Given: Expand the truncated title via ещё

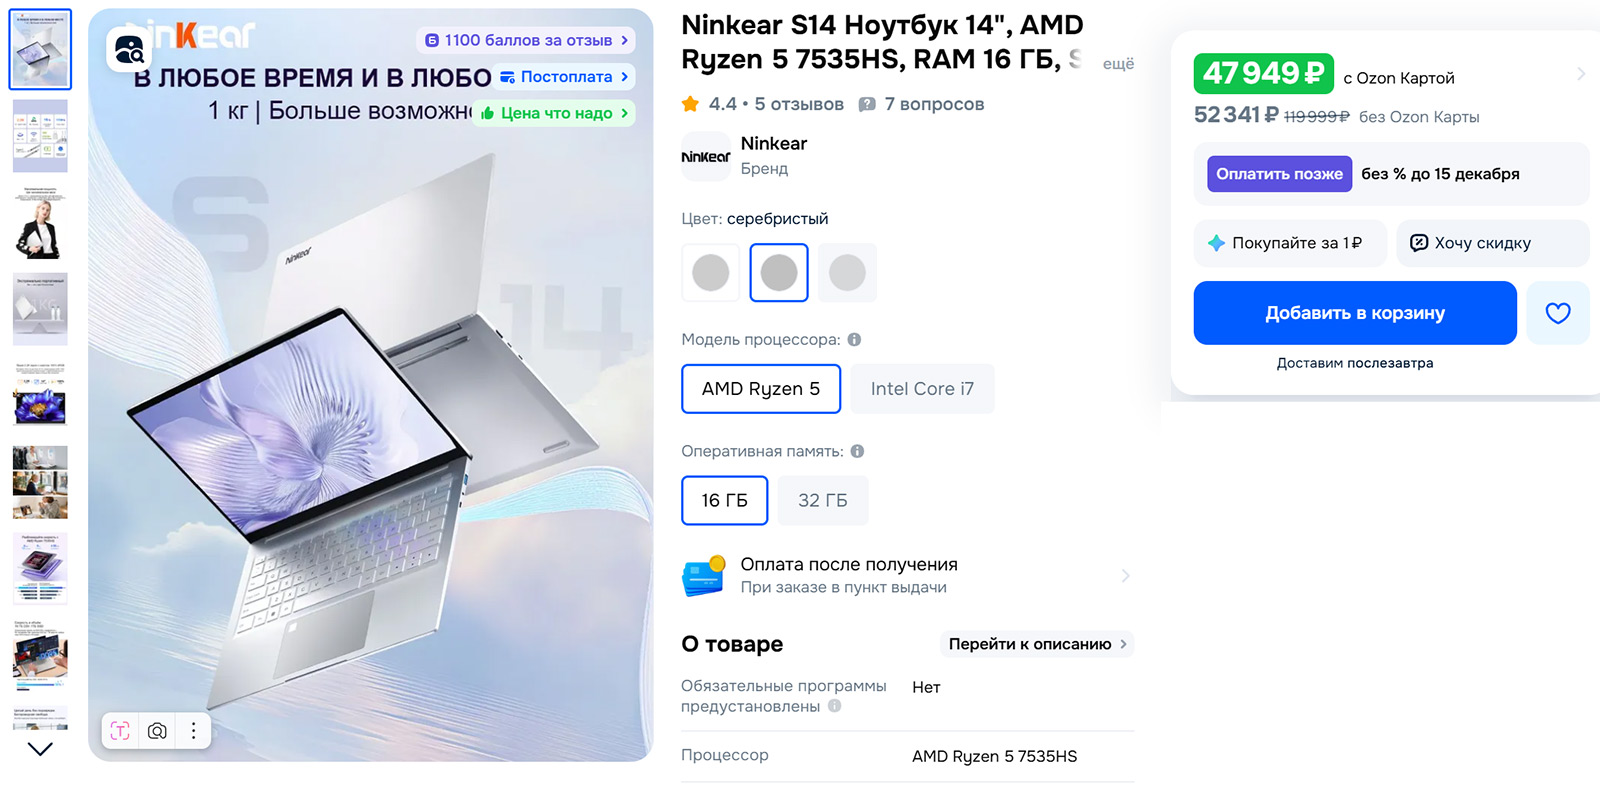Looking at the screenshot, I should click(x=1118, y=64).
